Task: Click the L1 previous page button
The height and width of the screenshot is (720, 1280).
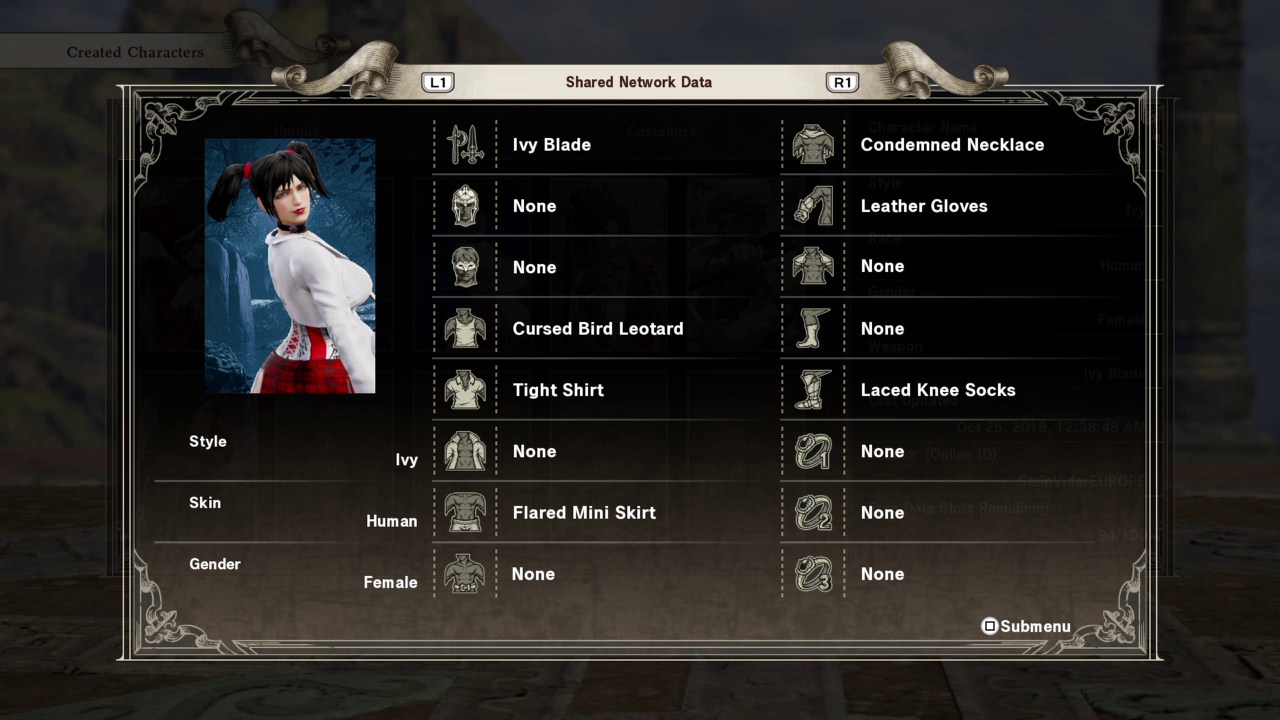Action: click(x=438, y=82)
